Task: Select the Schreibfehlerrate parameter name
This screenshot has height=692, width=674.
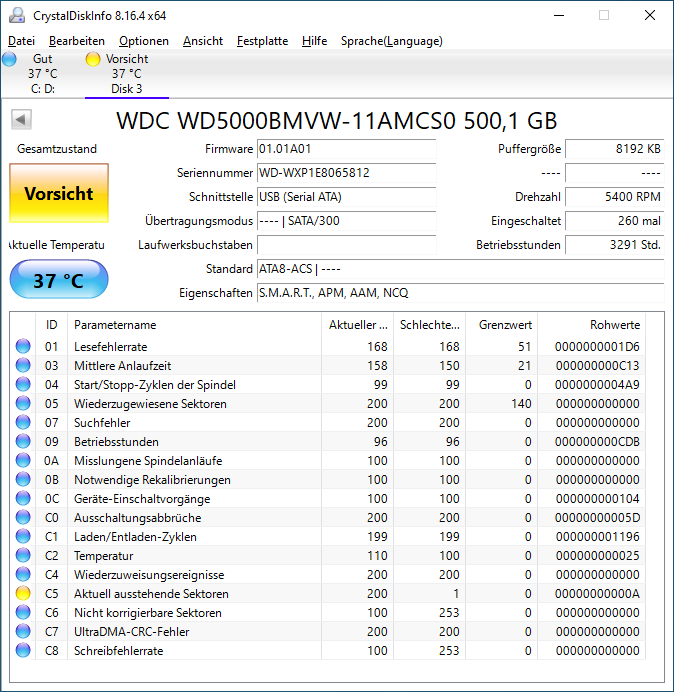Action: tap(118, 651)
